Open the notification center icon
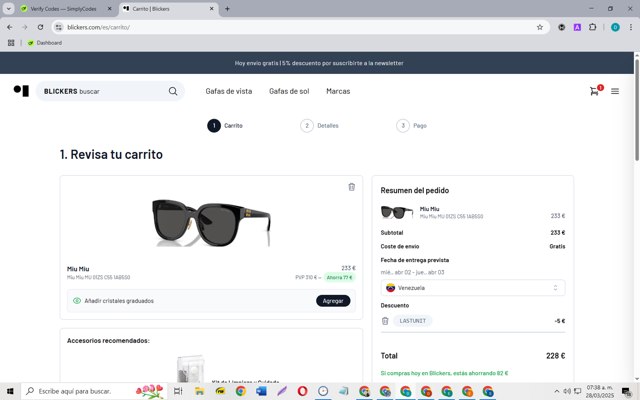The width and height of the screenshot is (640, 400). (x=626, y=391)
